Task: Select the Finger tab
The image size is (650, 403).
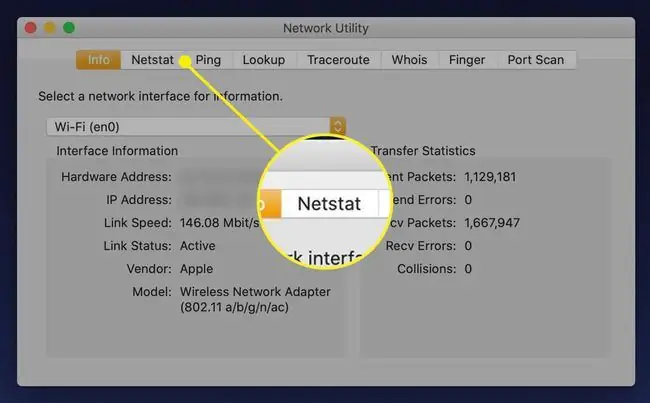Action: [x=467, y=60]
